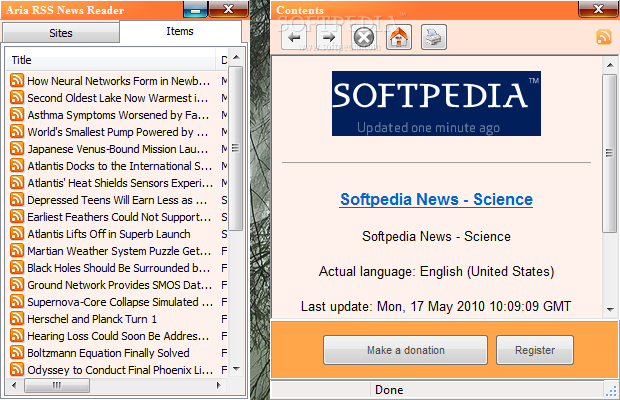Click RSS icon beside Boltzmann Equation item
620x400 pixels.
tap(17, 352)
